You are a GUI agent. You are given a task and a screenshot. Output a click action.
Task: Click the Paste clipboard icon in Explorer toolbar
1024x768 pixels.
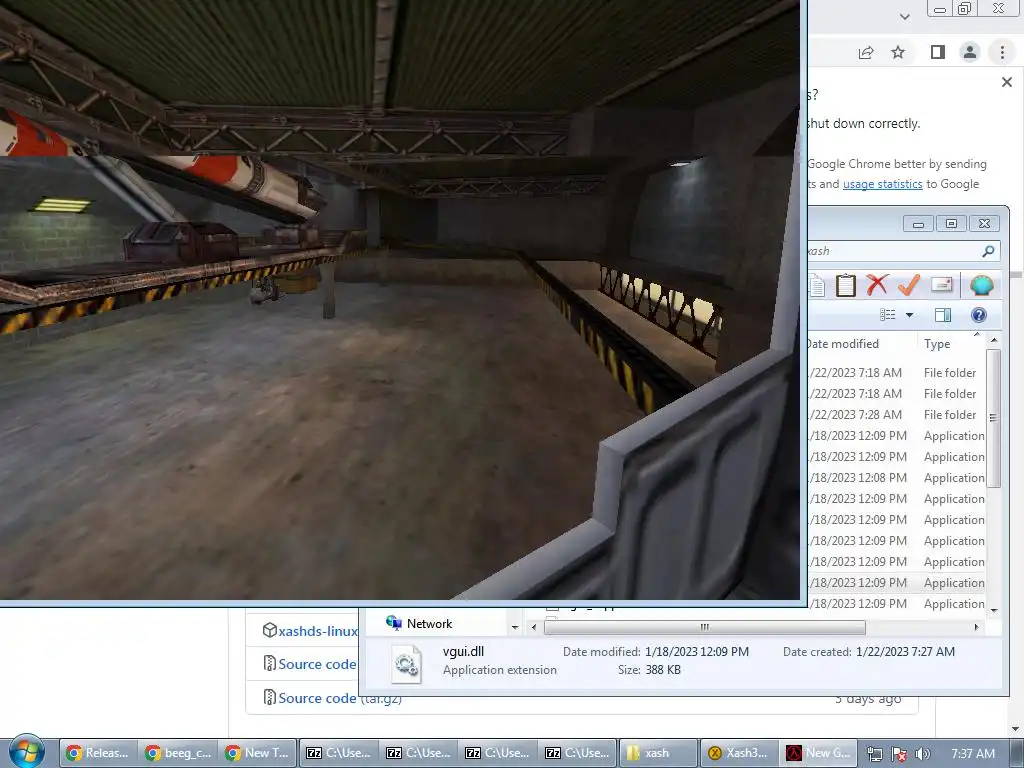coord(846,285)
